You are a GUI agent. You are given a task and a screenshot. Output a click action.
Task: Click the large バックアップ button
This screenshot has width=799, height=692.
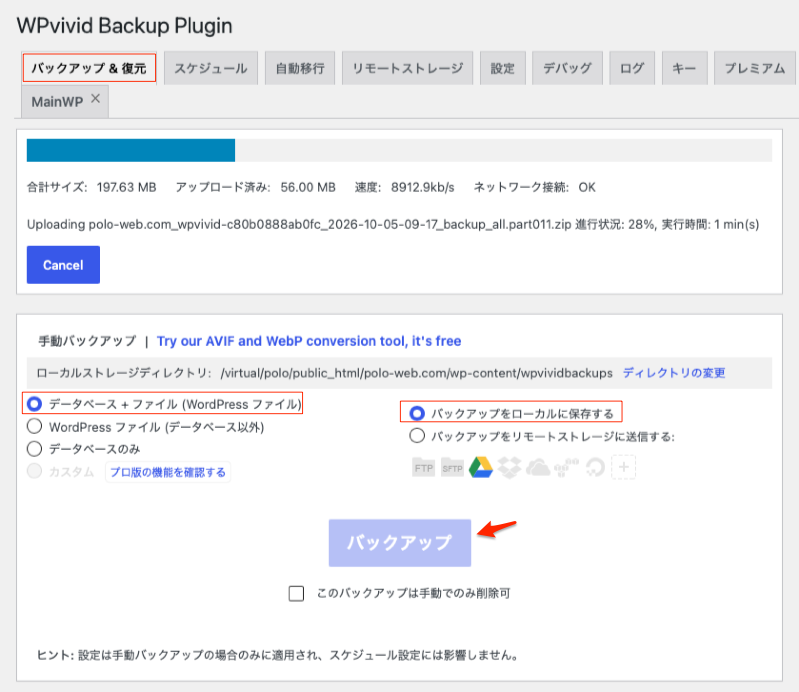pos(400,543)
